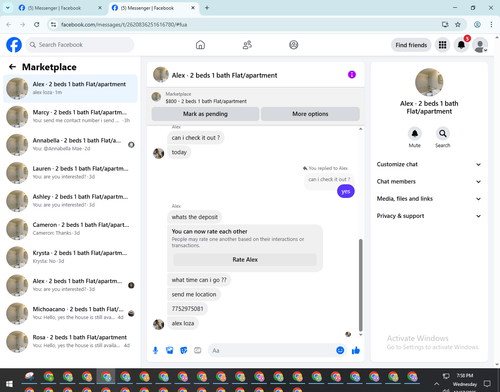The image size is (500, 392).
Task: Click the Find friends button
Action: (x=411, y=45)
